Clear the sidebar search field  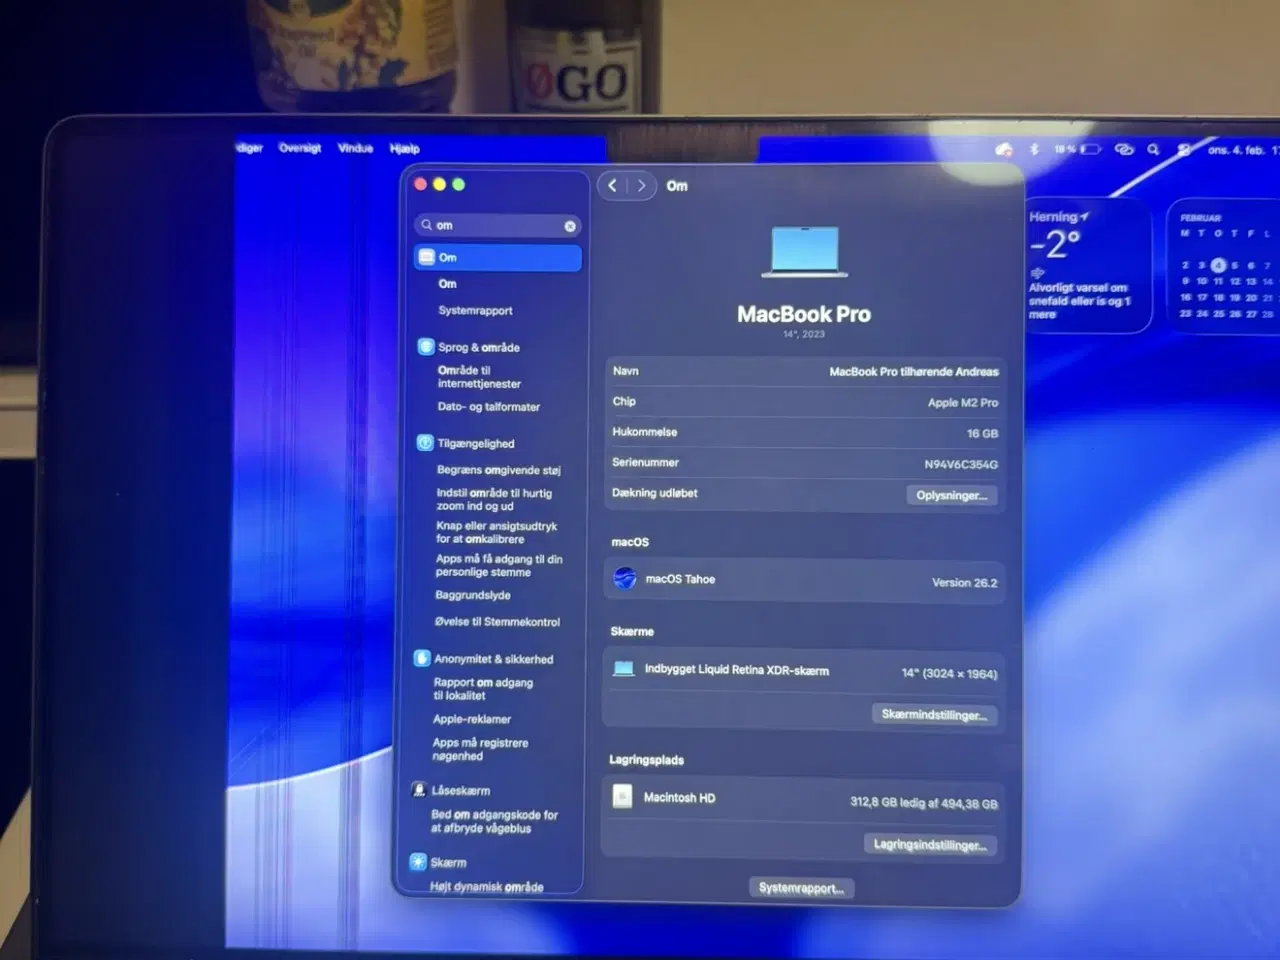click(x=569, y=225)
